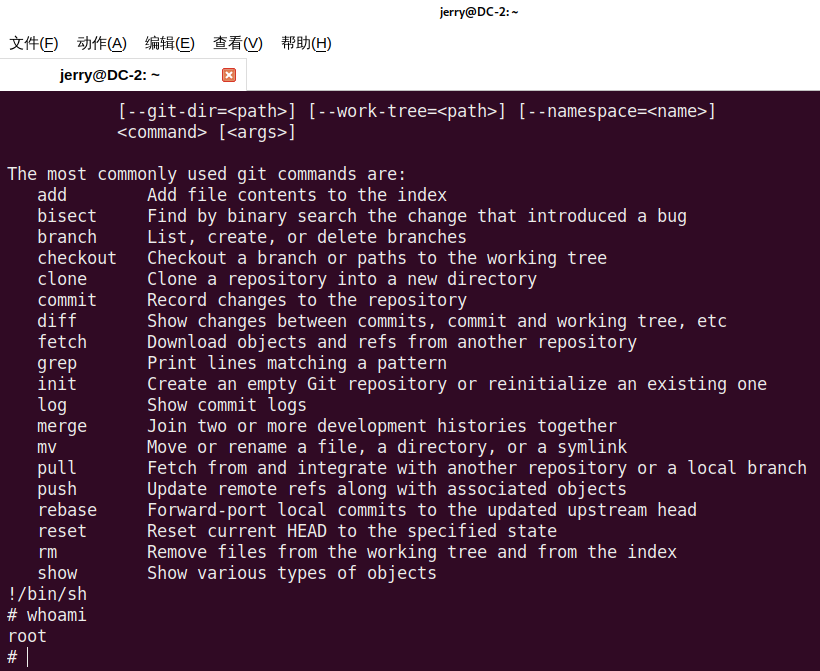Open the 查看(V) menu
This screenshot has height=671, width=820.
[237, 43]
